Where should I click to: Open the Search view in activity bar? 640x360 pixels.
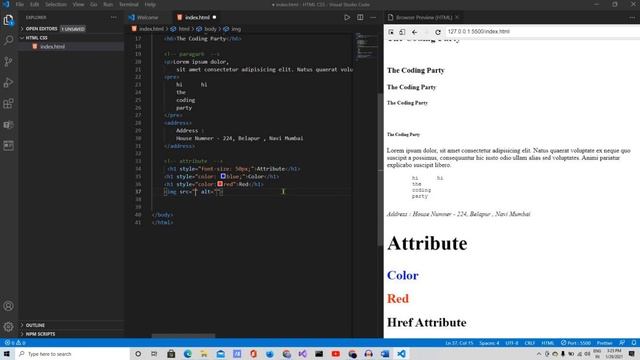click(9, 40)
